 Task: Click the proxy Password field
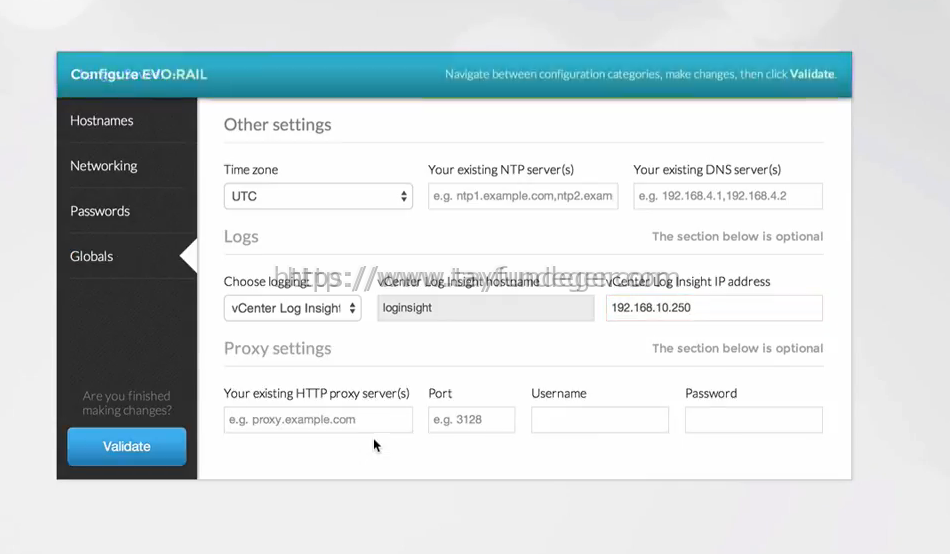(754, 419)
